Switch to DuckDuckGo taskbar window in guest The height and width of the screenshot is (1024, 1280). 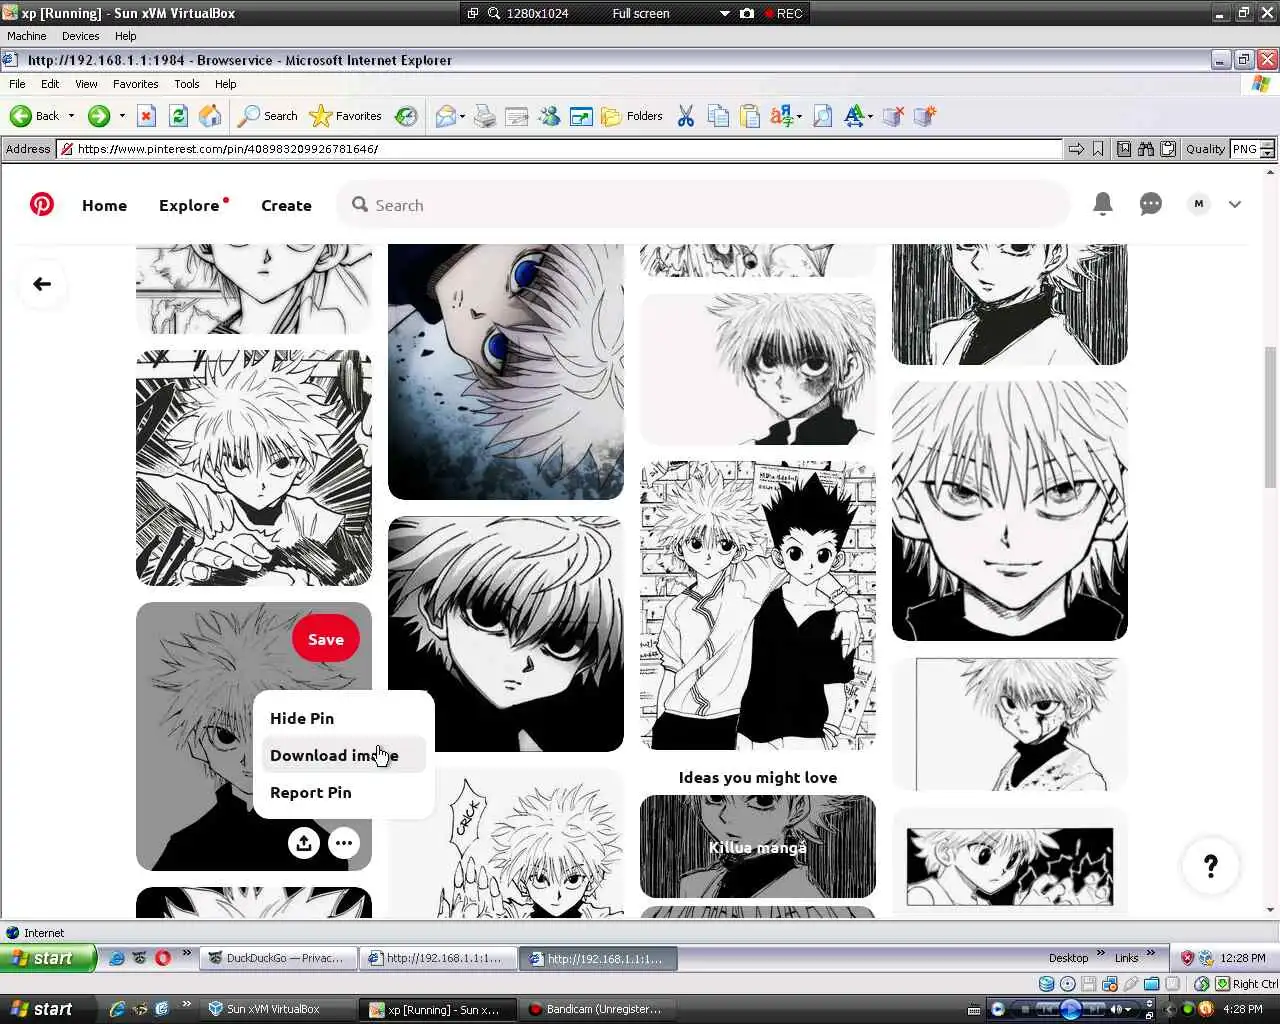tap(276, 958)
